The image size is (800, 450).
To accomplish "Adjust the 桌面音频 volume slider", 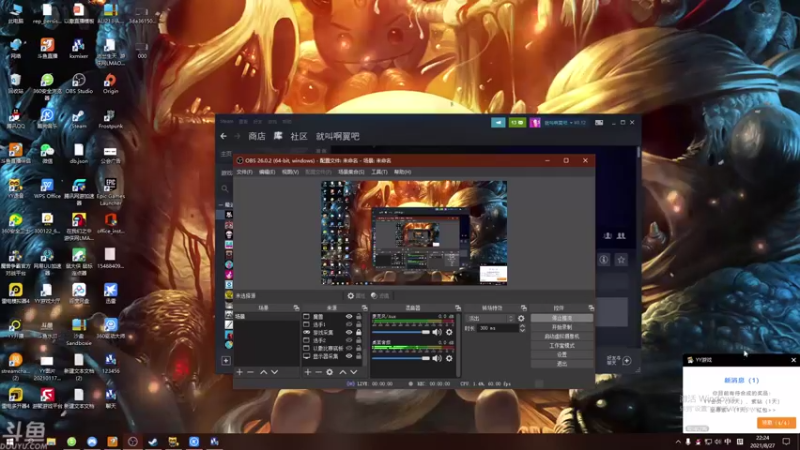I will coord(401,359).
